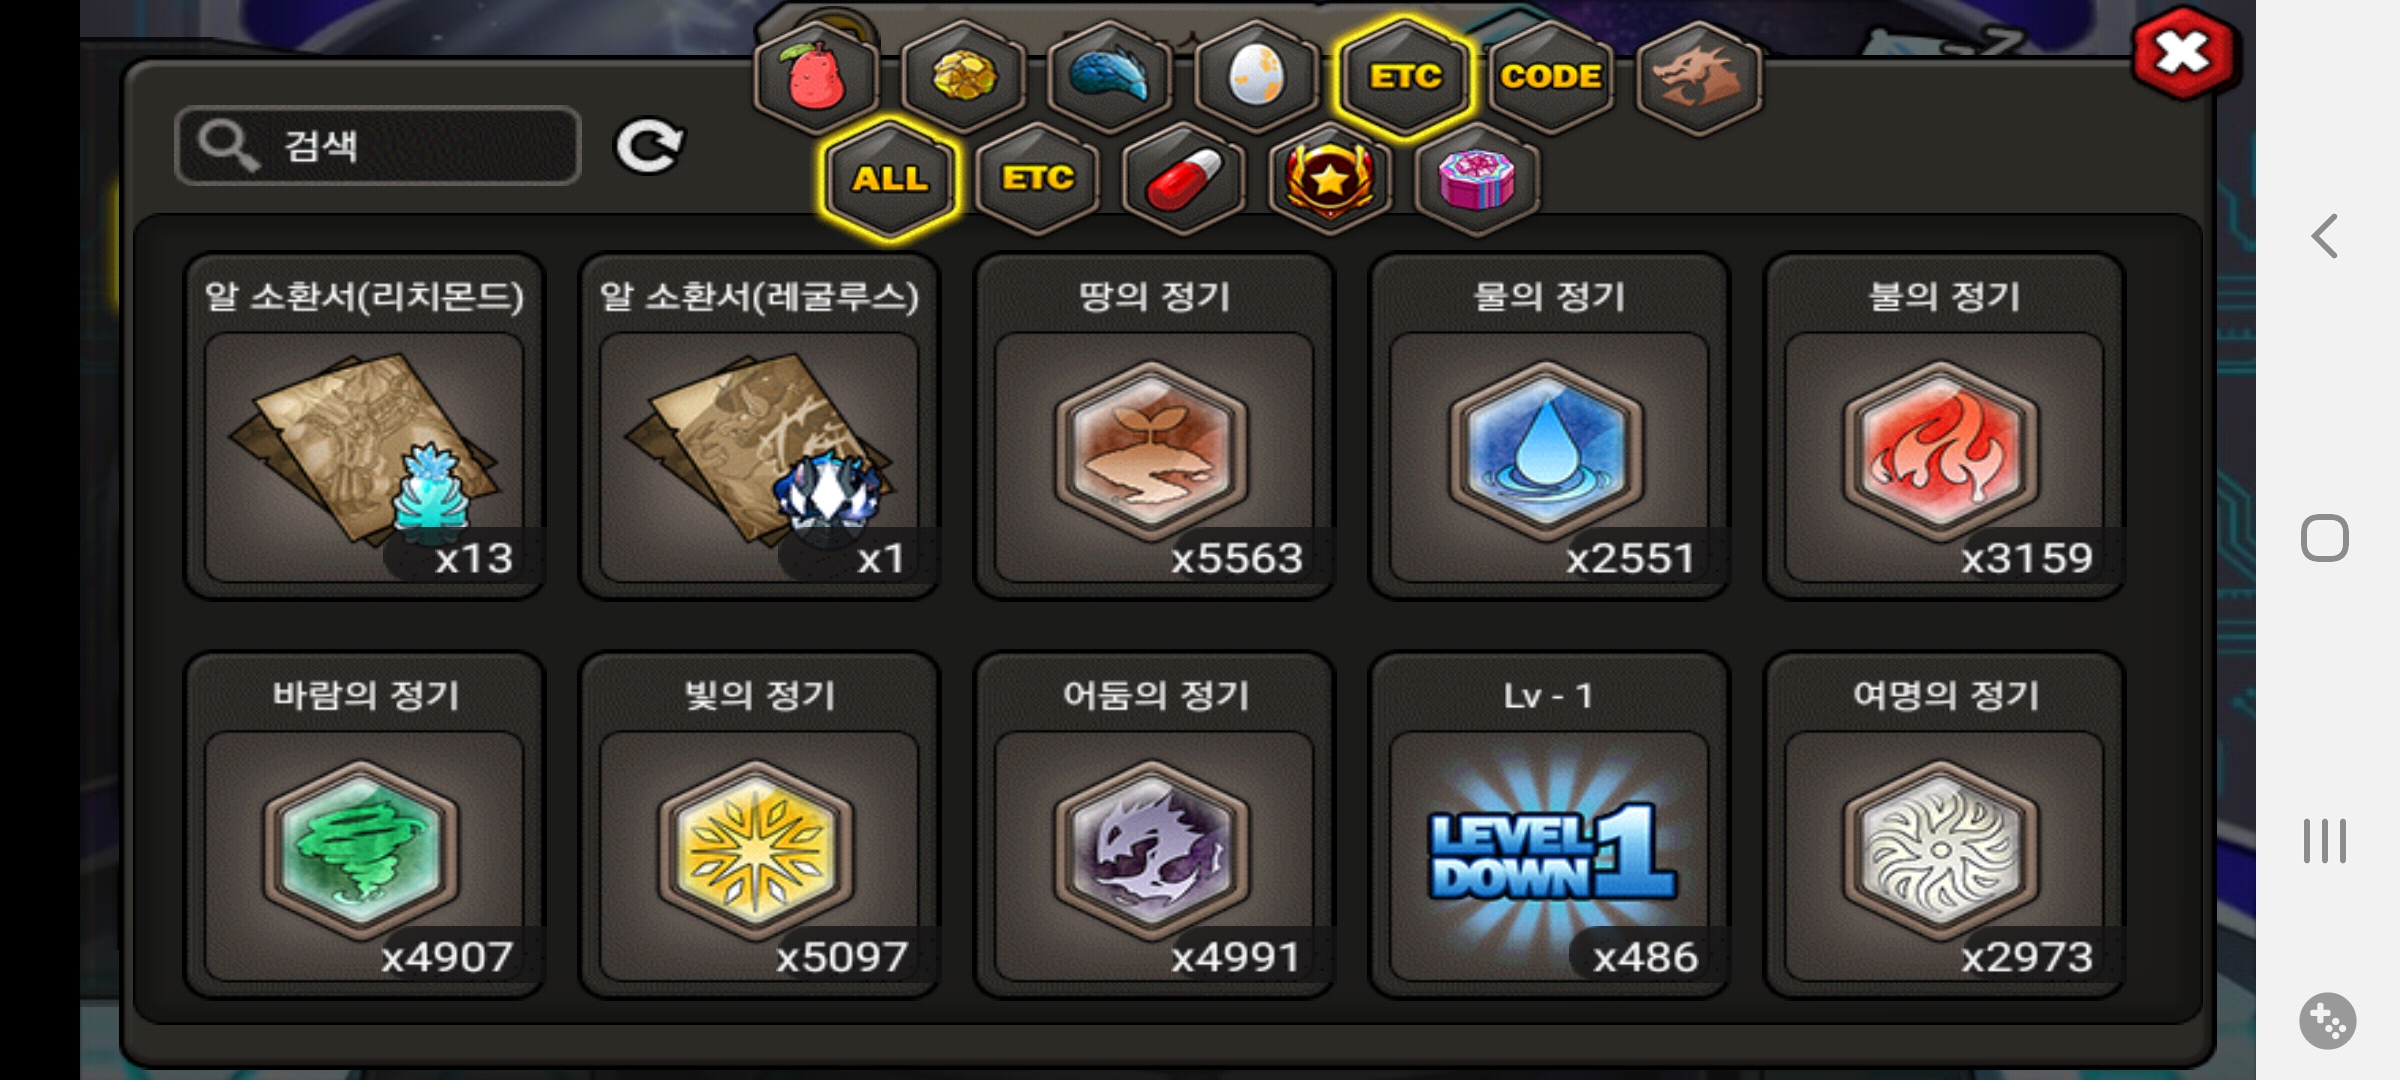The width and height of the screenshot is (2400, 1080).
Task: Open the blue dragon scale category
Action: (1110, 77)
